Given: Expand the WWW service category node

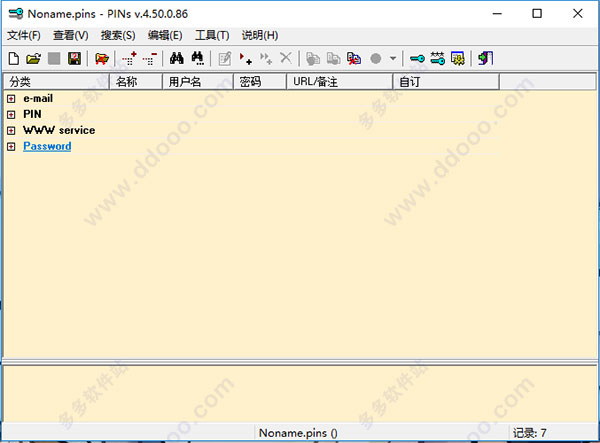Looking at the screenshot, I should (x=11, y=130).
